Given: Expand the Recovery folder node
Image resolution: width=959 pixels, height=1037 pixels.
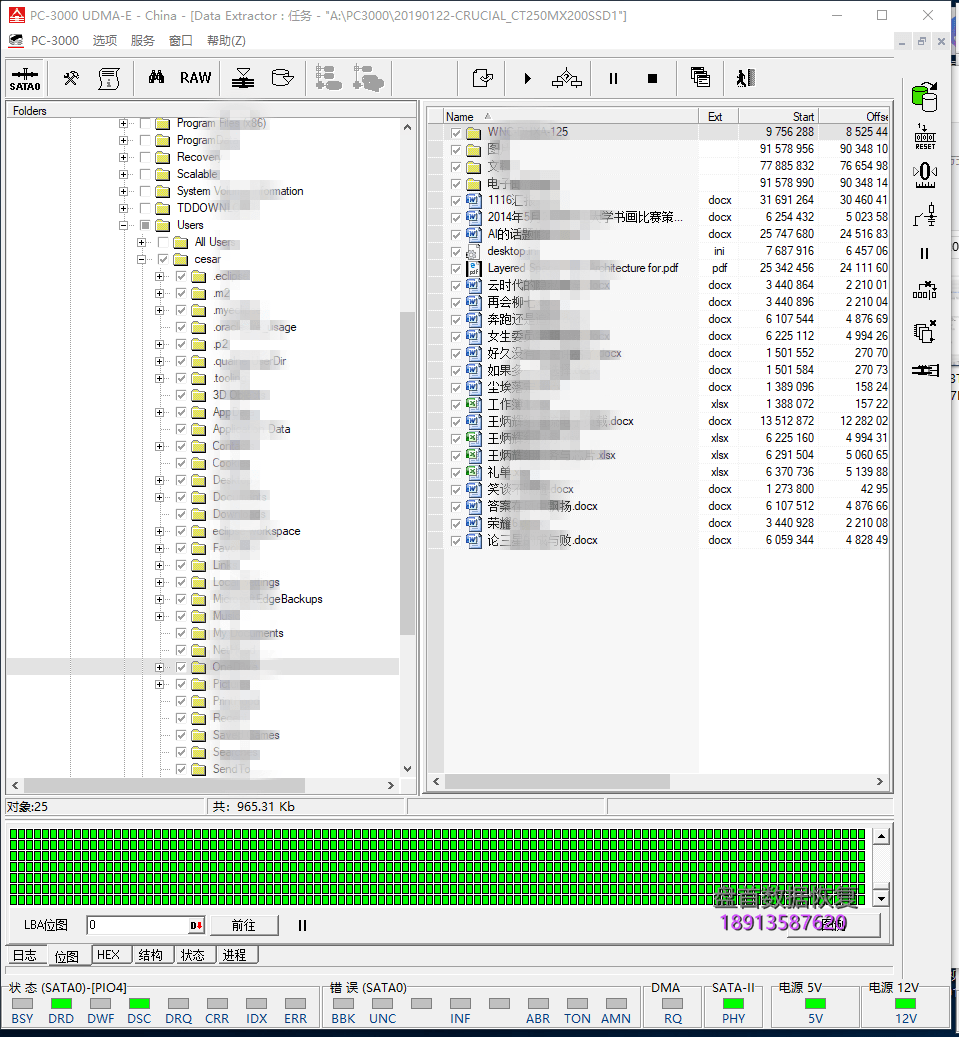Looking at the screenshot, I should [x=123, y=157].
